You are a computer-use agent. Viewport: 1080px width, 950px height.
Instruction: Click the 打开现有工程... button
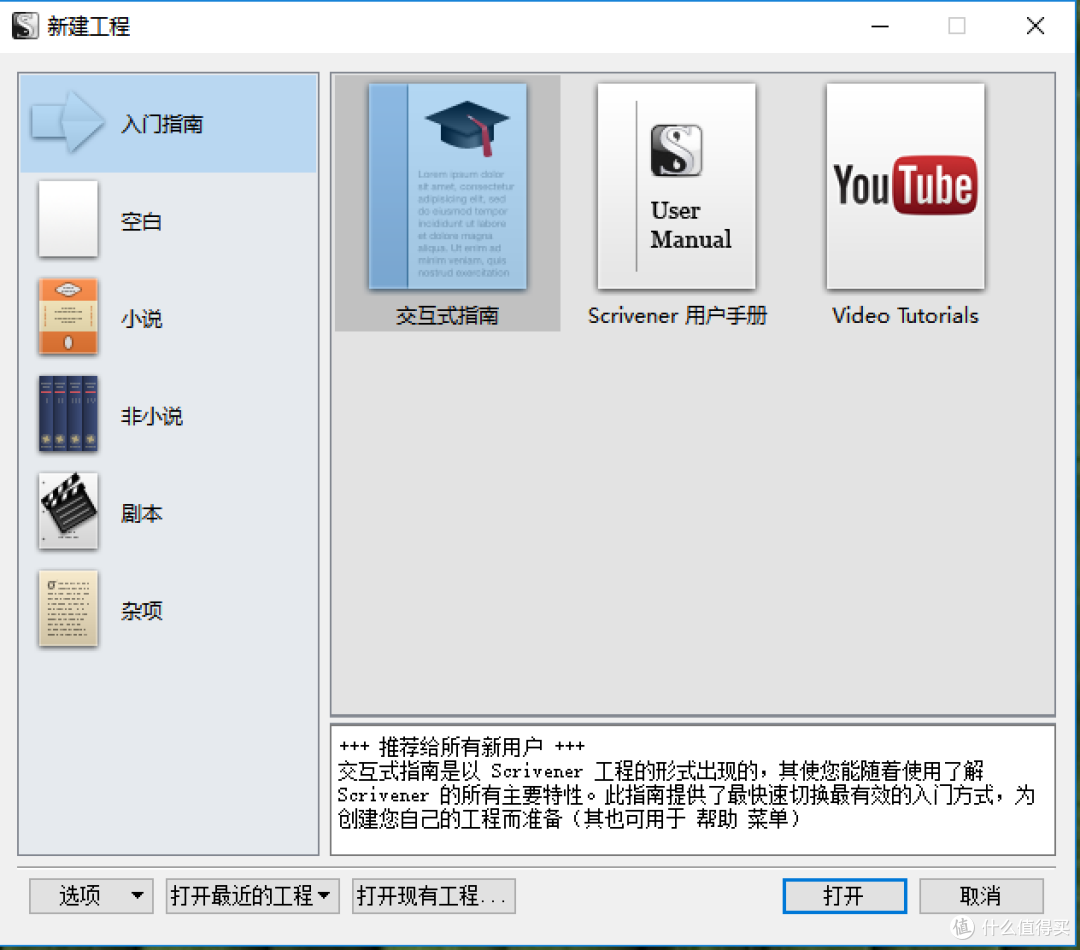[x=433, y=896]
